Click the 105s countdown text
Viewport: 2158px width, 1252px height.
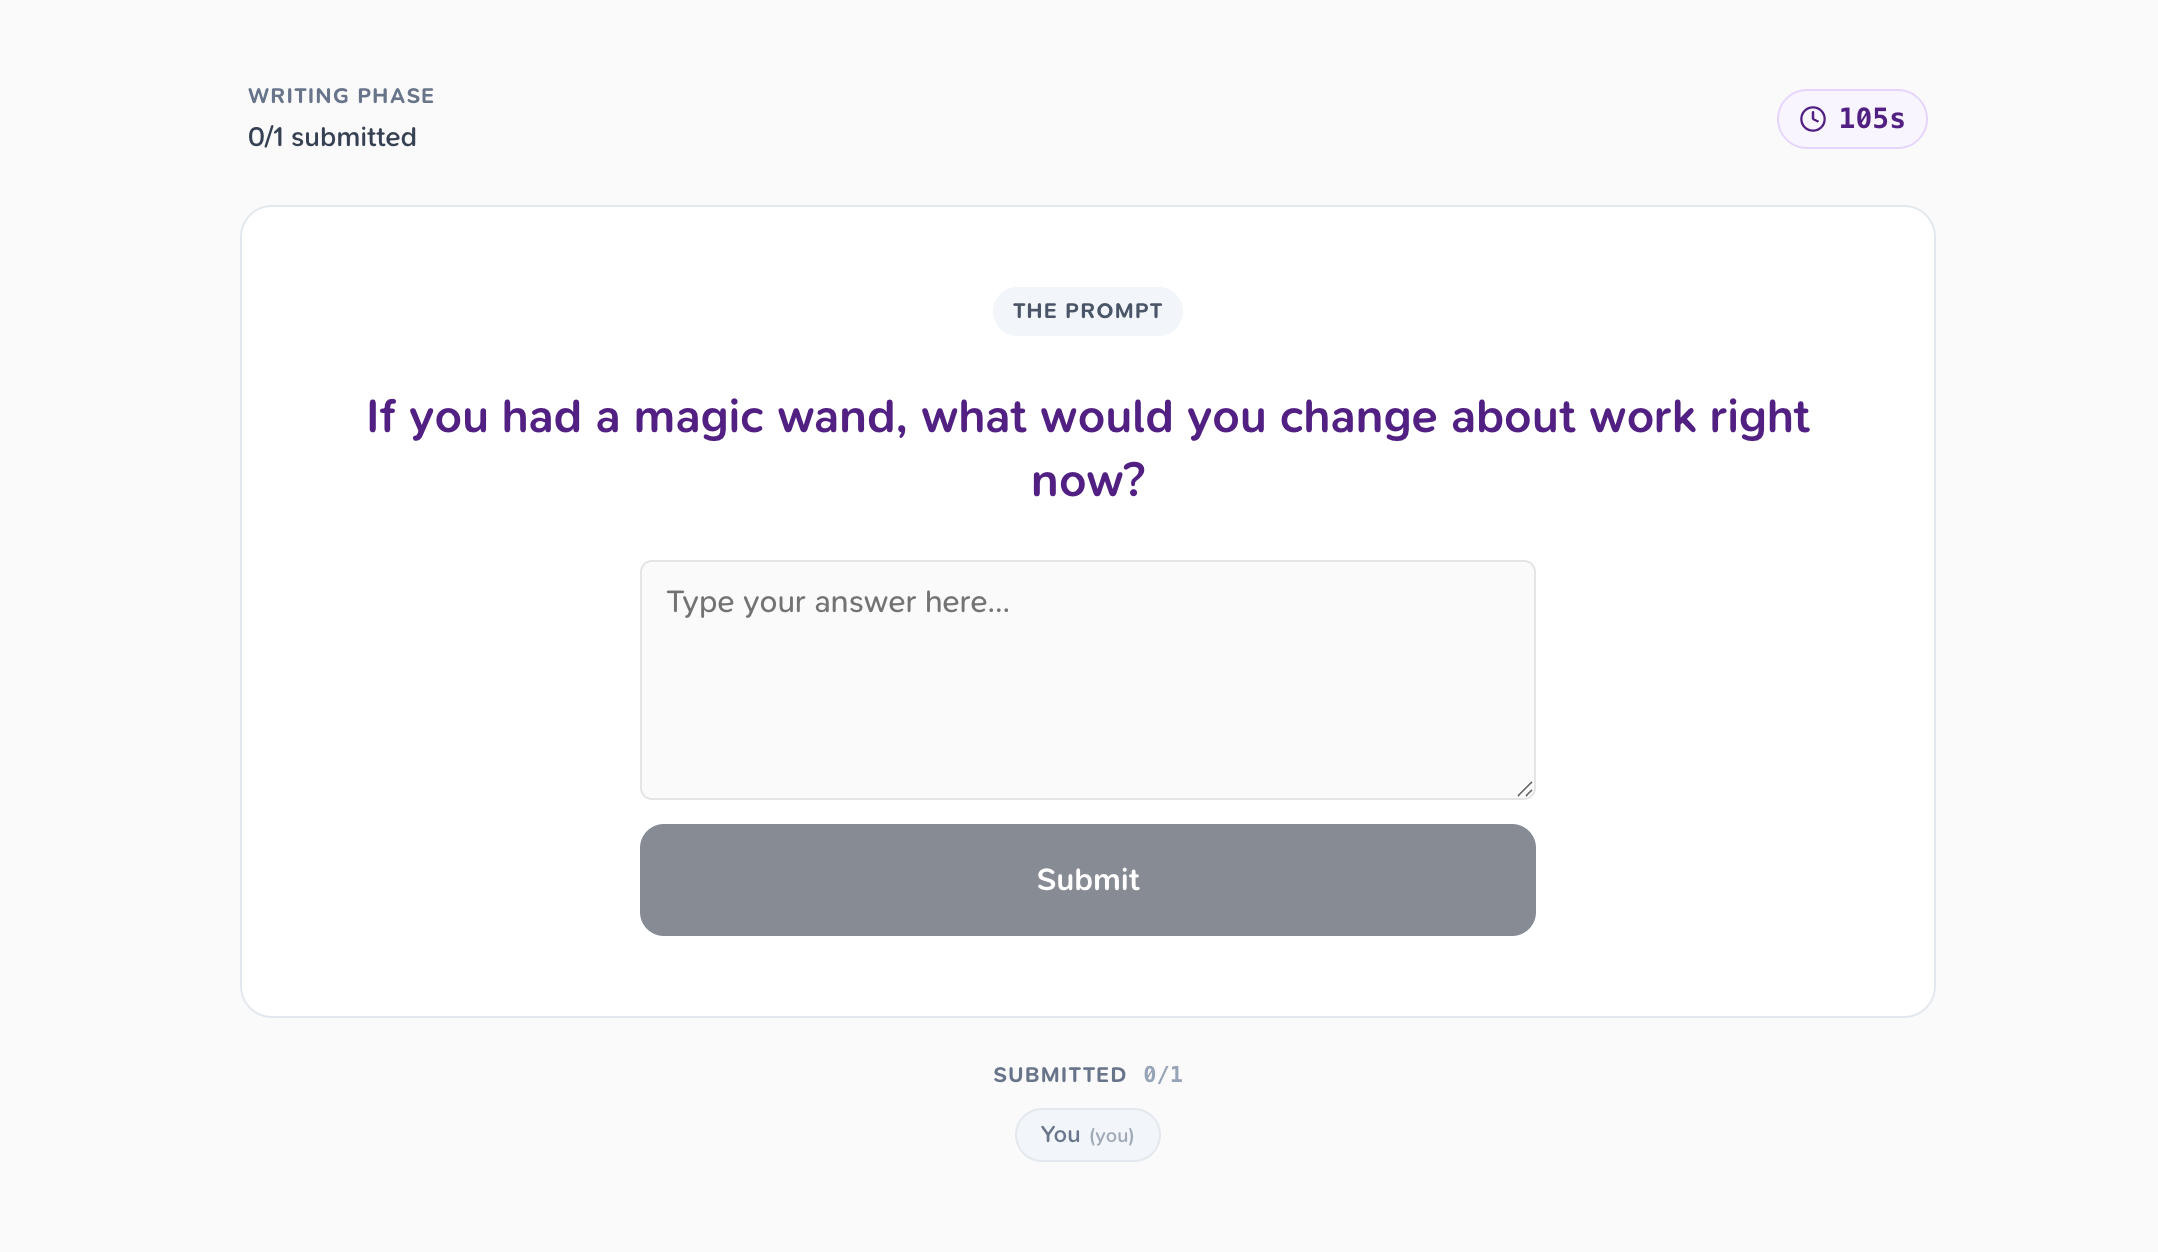1871,119
